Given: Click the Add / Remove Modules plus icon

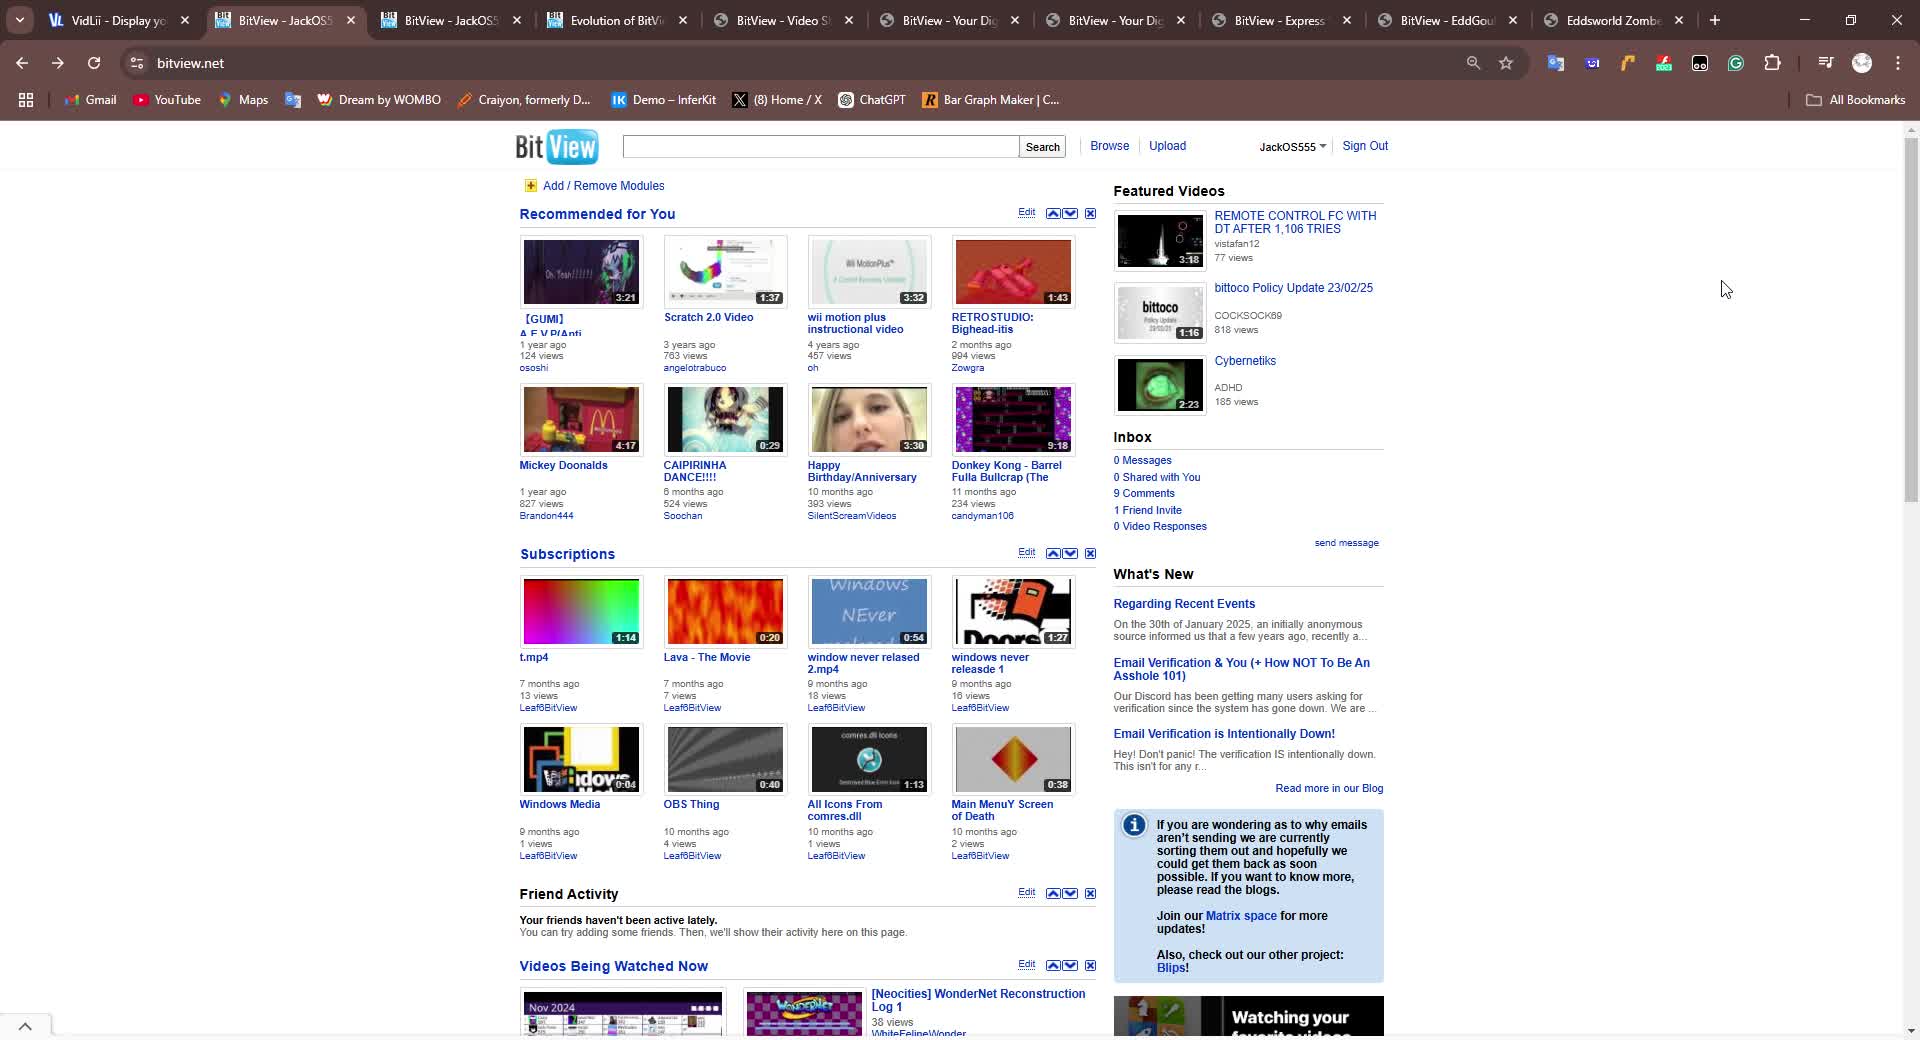Looking at the screenshot, I should tap(530, 186).
